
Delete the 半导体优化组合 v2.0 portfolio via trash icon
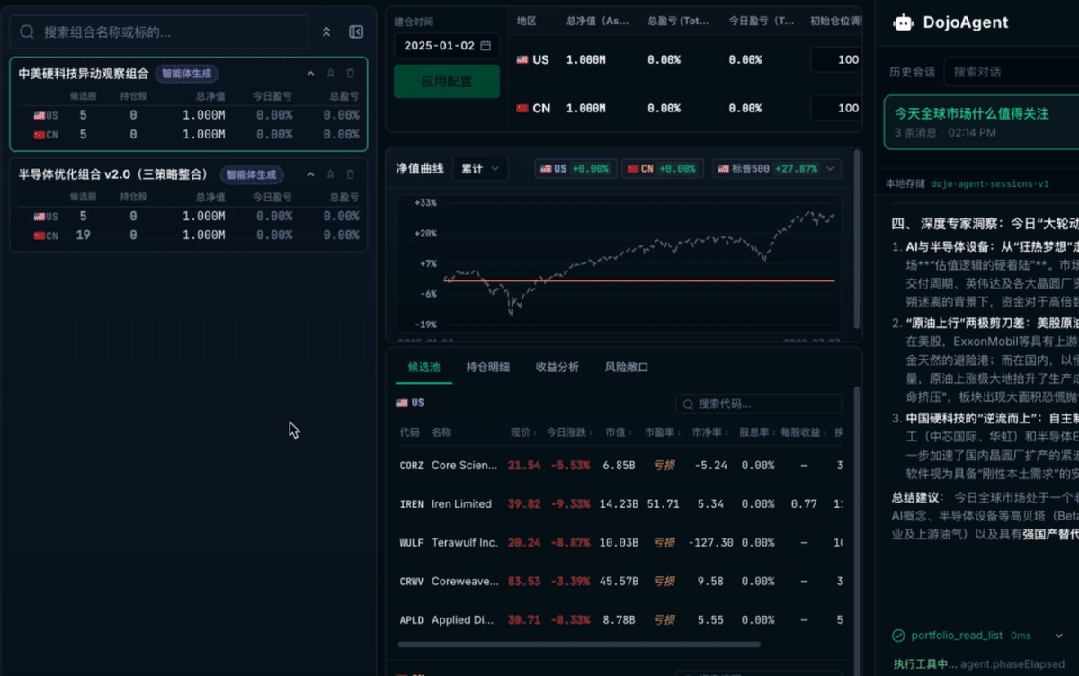coord(350,174)
